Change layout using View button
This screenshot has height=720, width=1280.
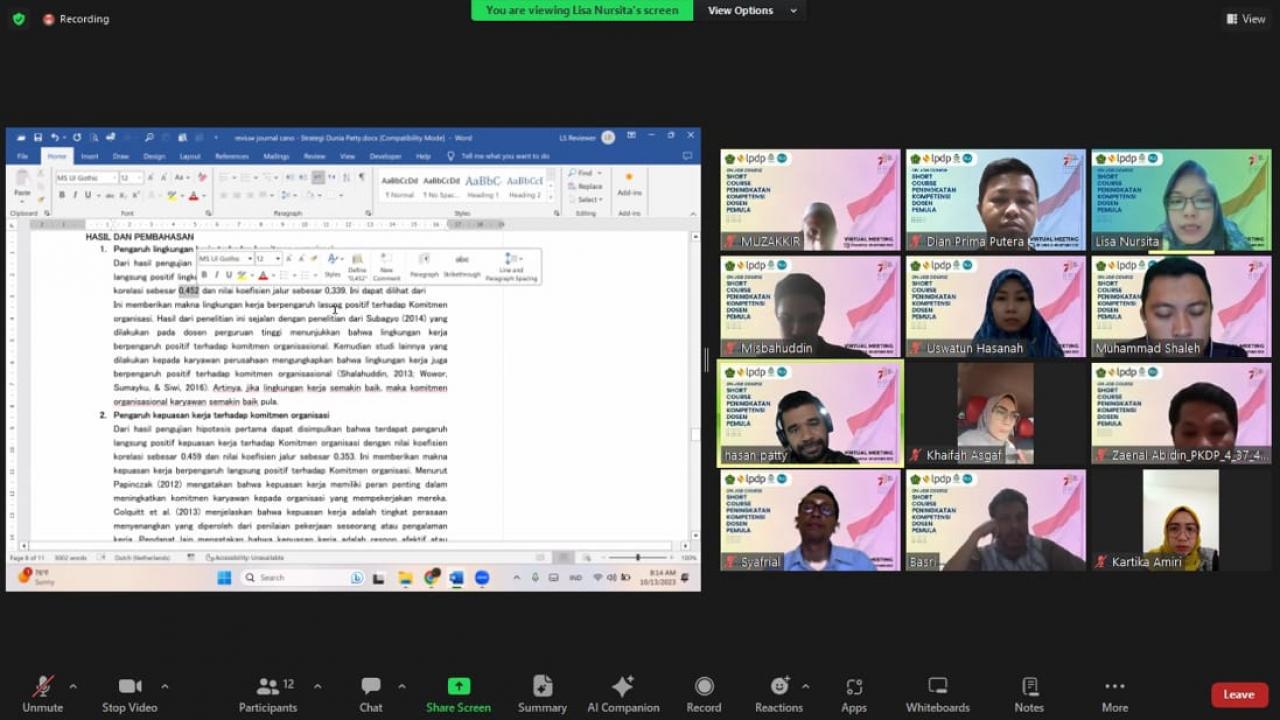[x=1246, y=19]
